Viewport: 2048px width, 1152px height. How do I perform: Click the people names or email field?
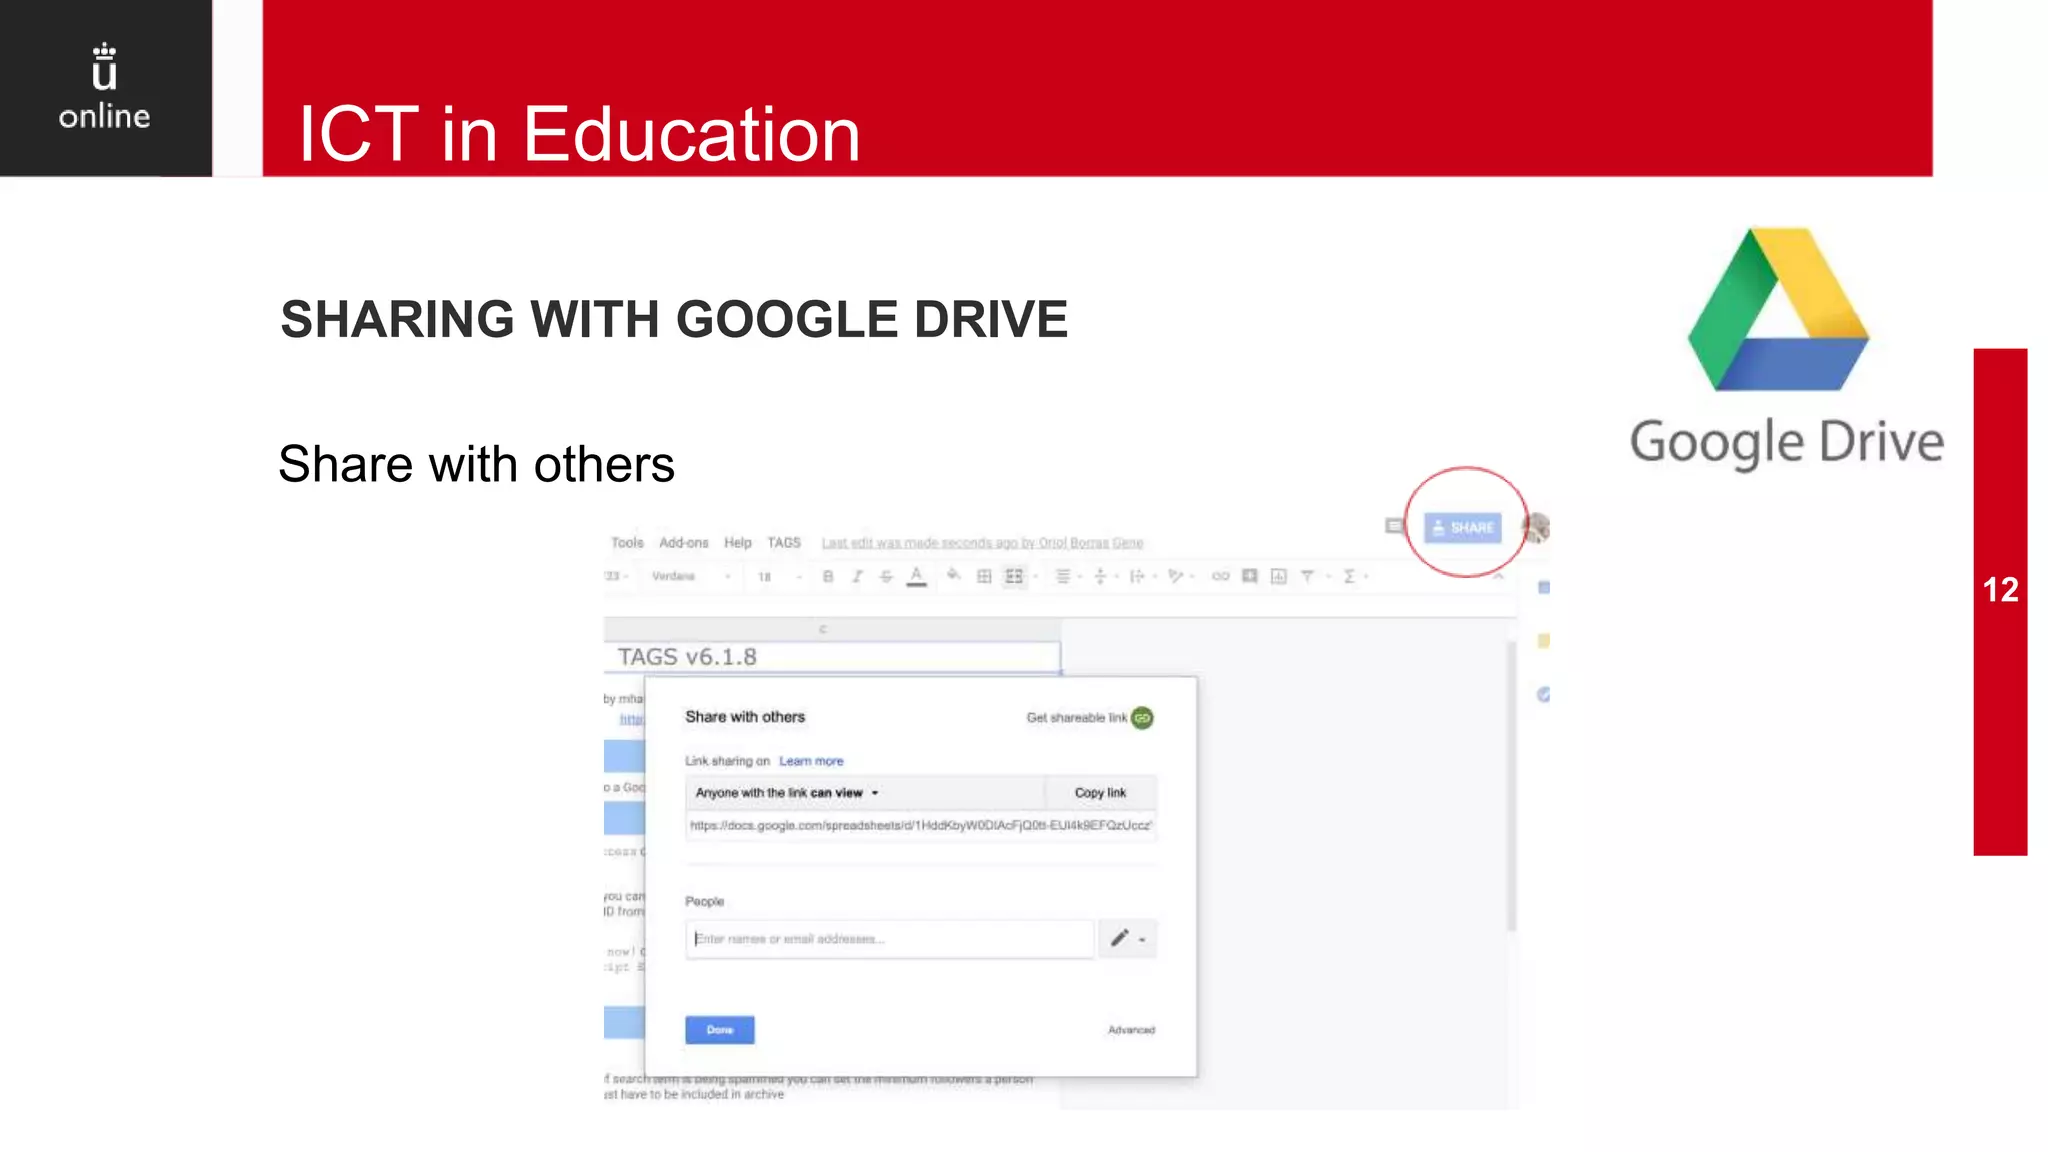(x=889, y=938)
